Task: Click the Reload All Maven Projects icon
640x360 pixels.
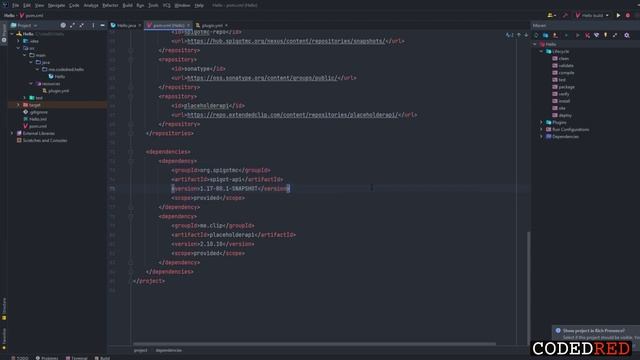Action: tap(536, 36)
